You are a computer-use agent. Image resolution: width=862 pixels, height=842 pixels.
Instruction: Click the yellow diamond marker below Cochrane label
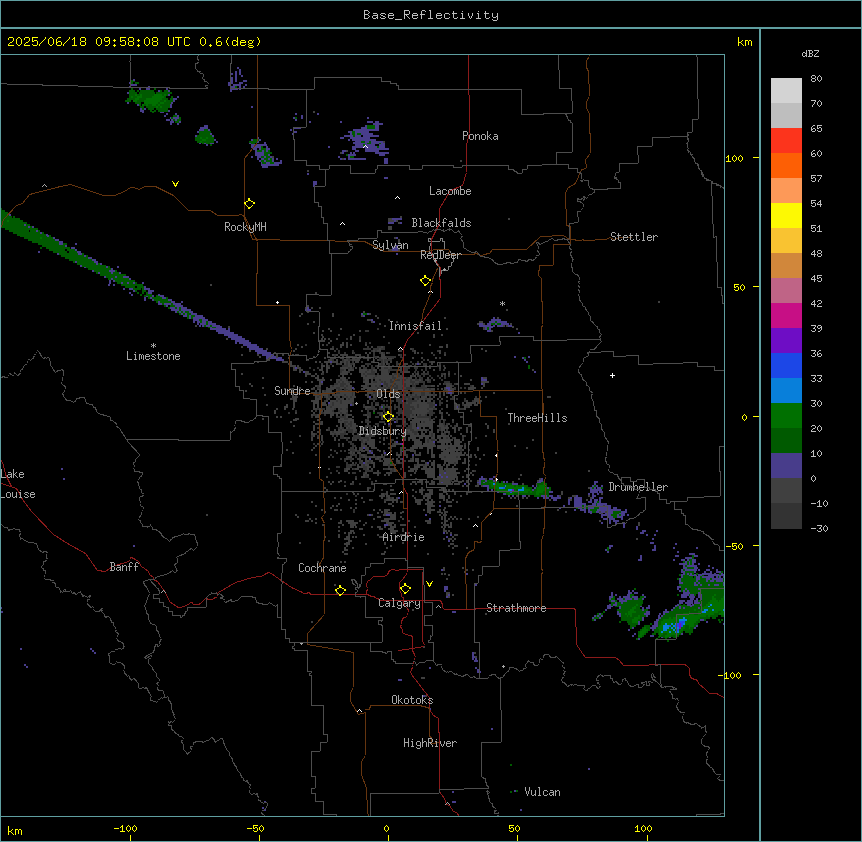tap(340, 590)
